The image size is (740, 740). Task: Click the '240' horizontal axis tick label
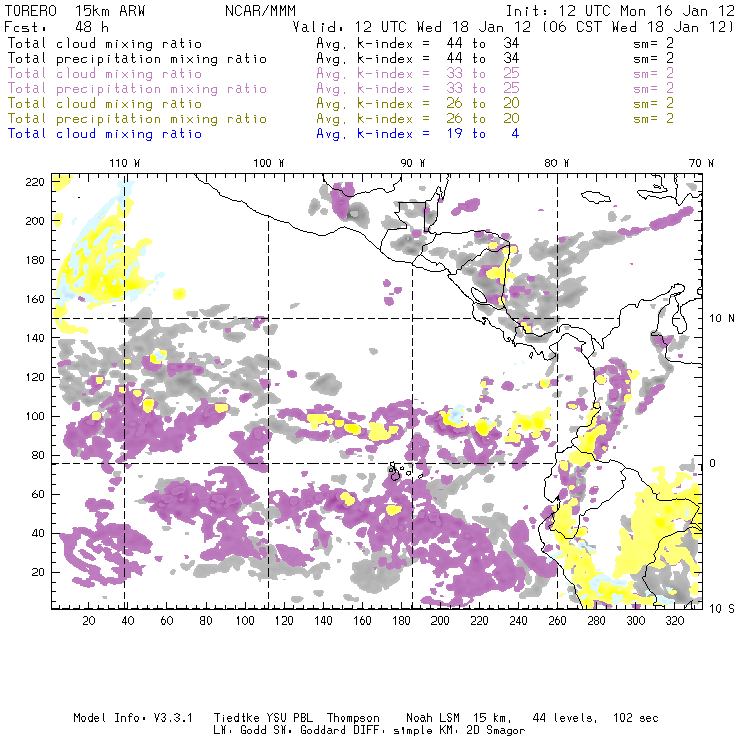click(x=518, y=621)
